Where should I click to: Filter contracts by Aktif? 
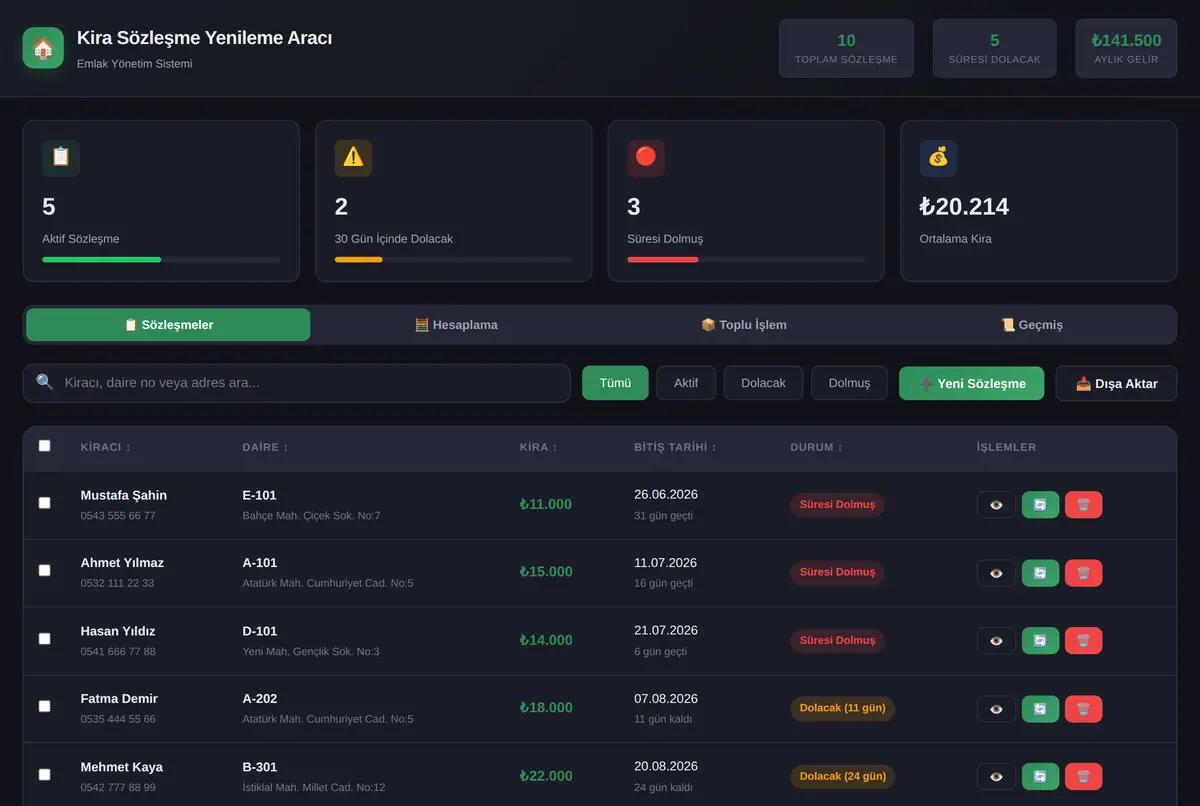point(686,383)
